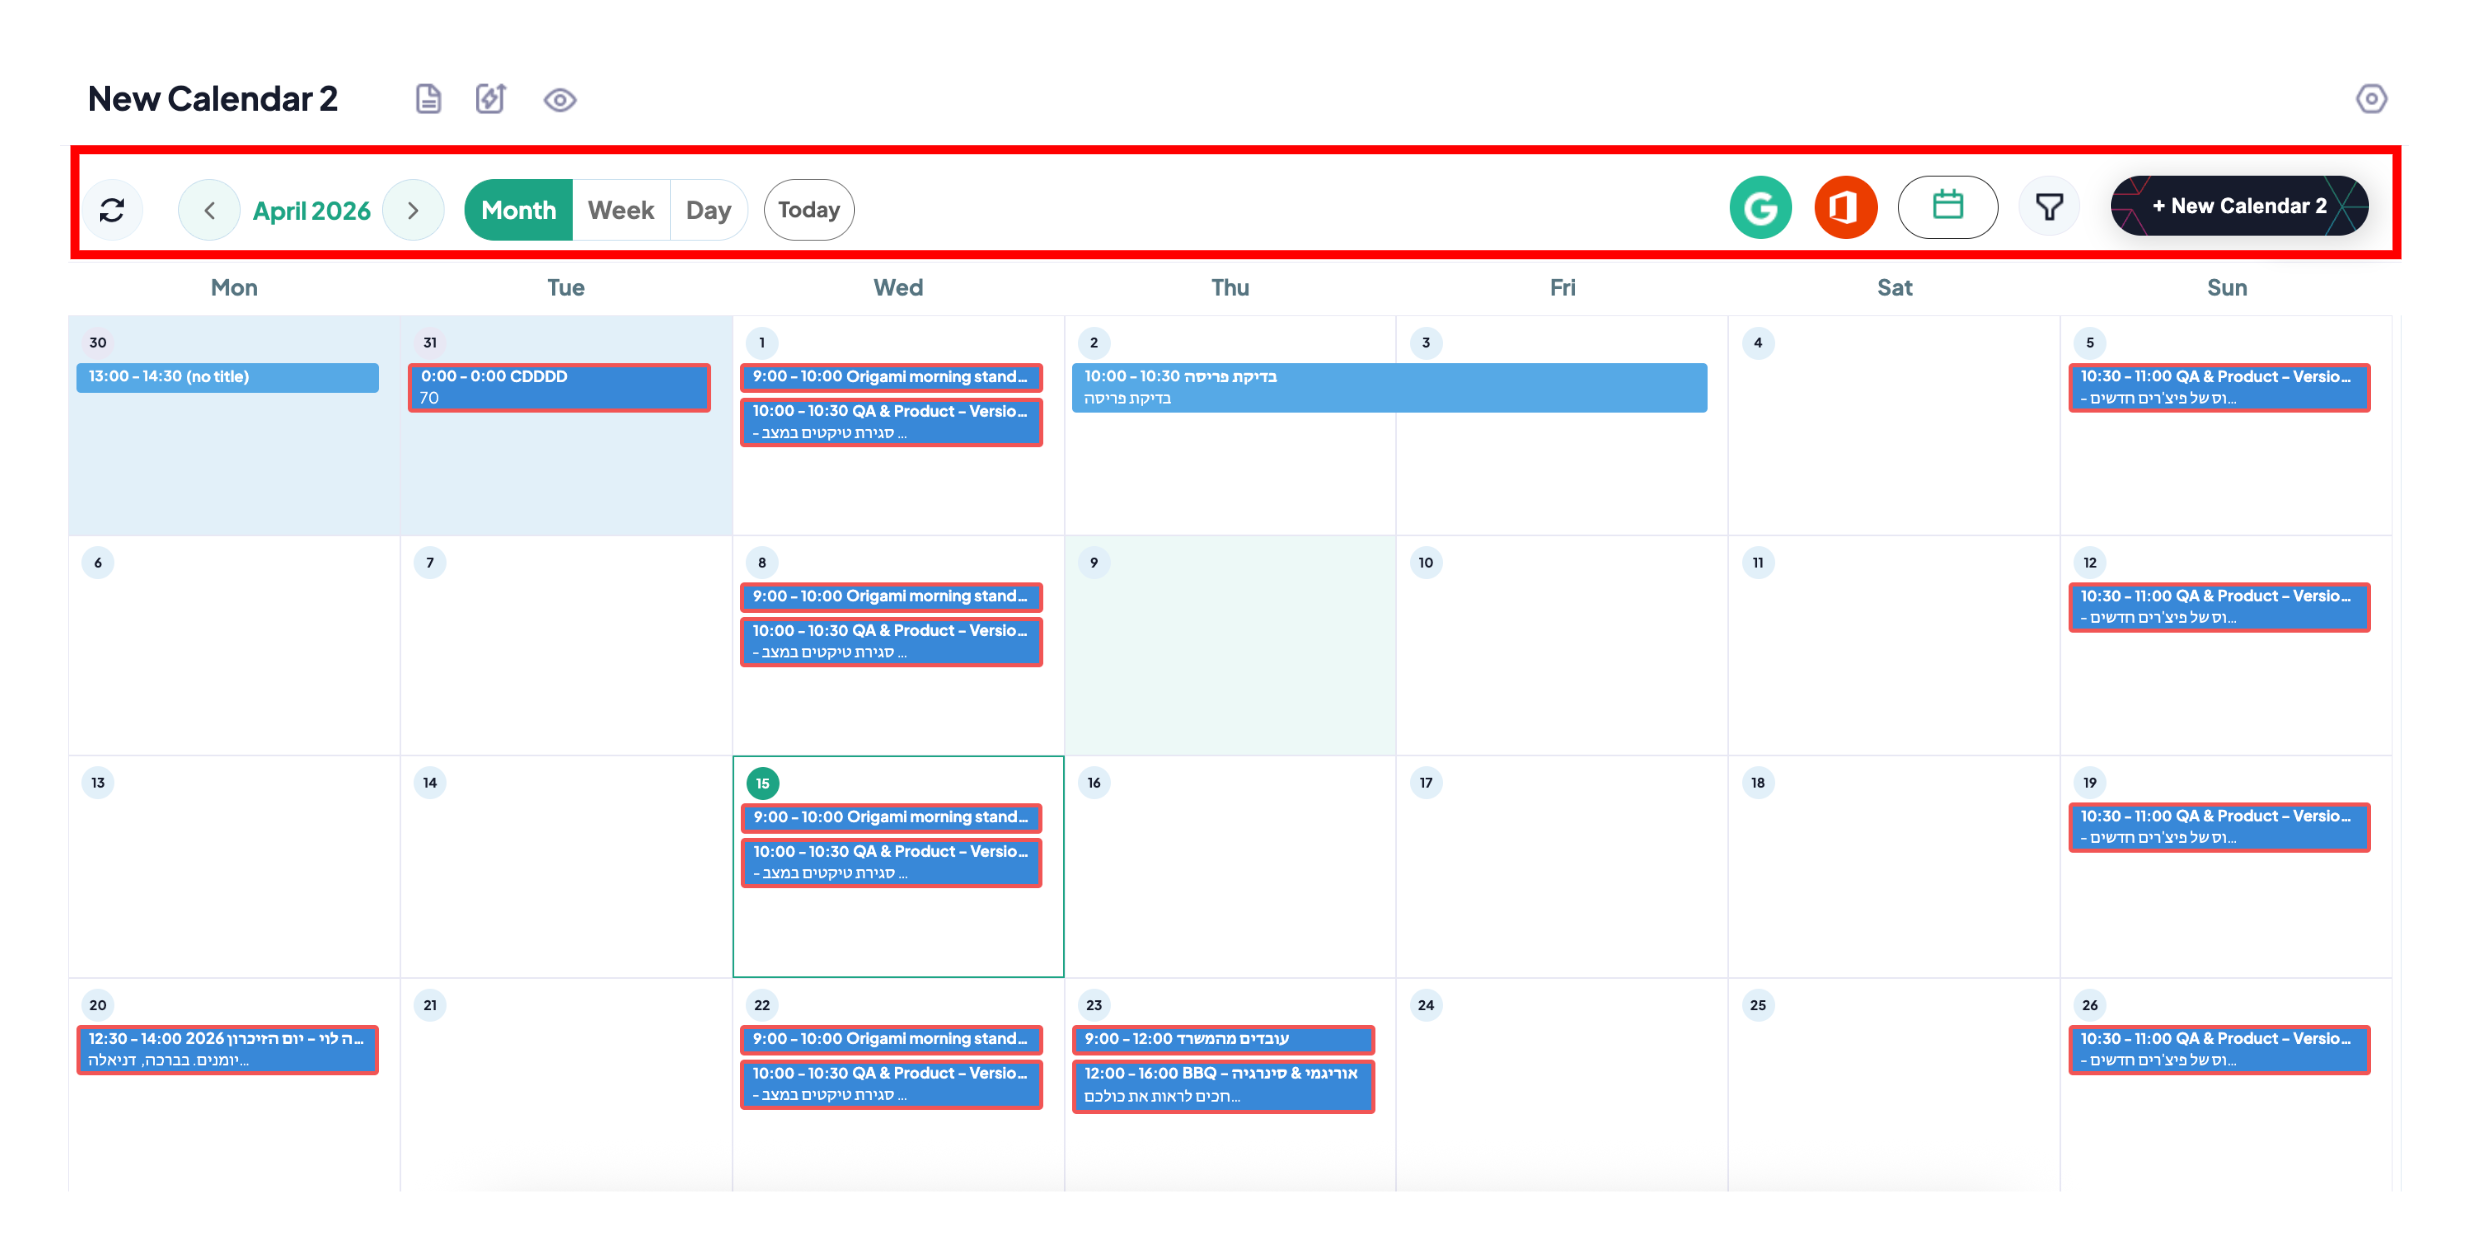Screen dimensions: 2469x1251
Task: Click the April 2026 month label
Action: 311,211
